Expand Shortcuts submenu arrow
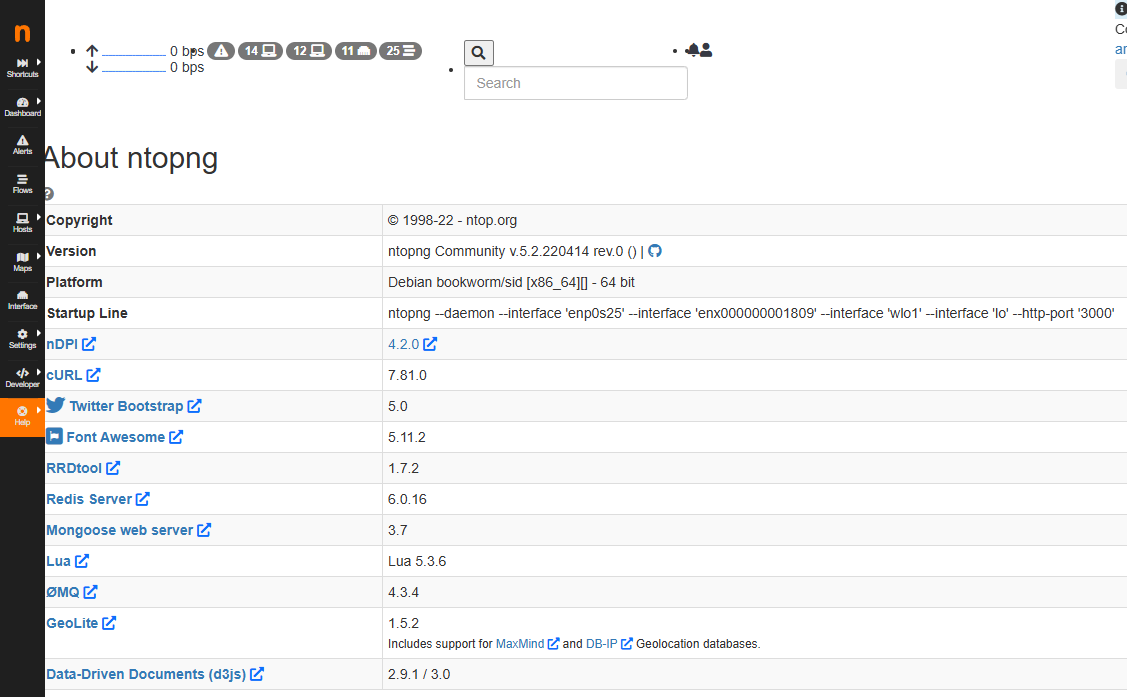Screen dimensions: 1127x697 coord(39,63)
